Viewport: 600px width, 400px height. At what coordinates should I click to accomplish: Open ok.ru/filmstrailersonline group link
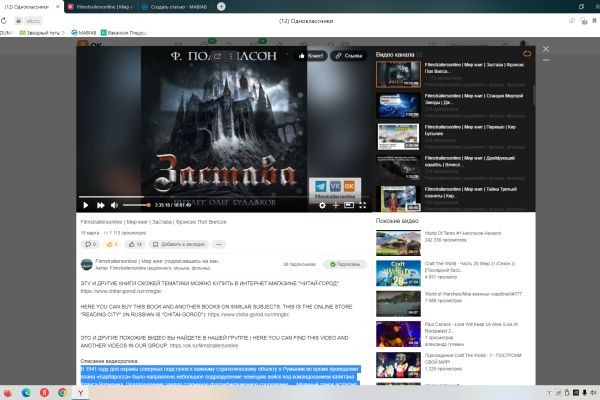(204, 346)
